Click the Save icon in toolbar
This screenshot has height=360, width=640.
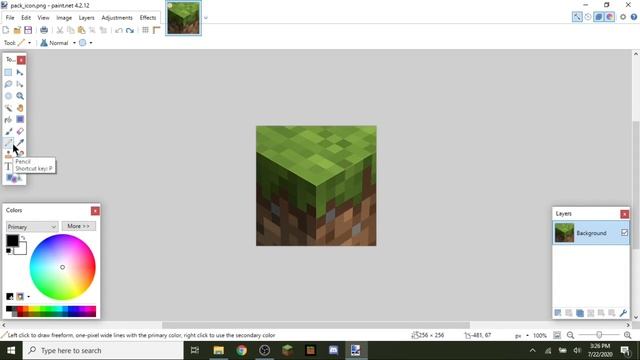pos(28,30)
